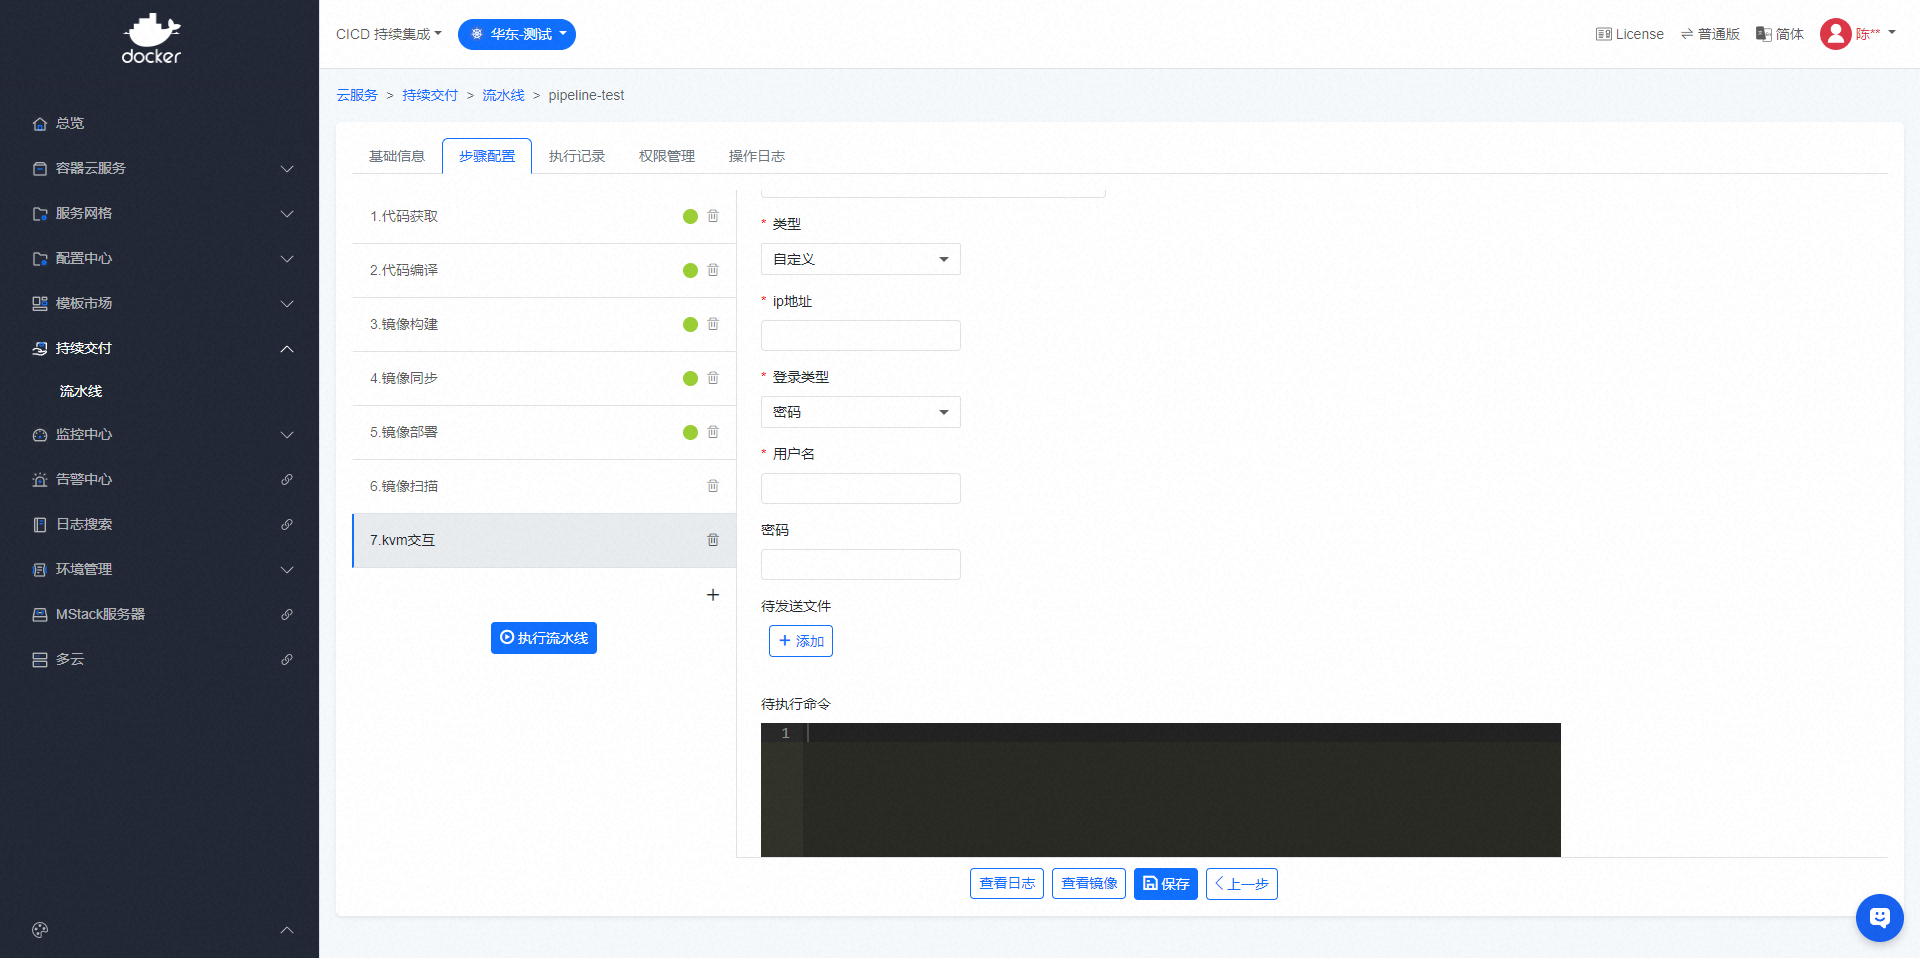This screenshot has width=1920, height=958.
Task: Expand the 华东-测试 environment dropdown
Action: (x=517, y=34)
